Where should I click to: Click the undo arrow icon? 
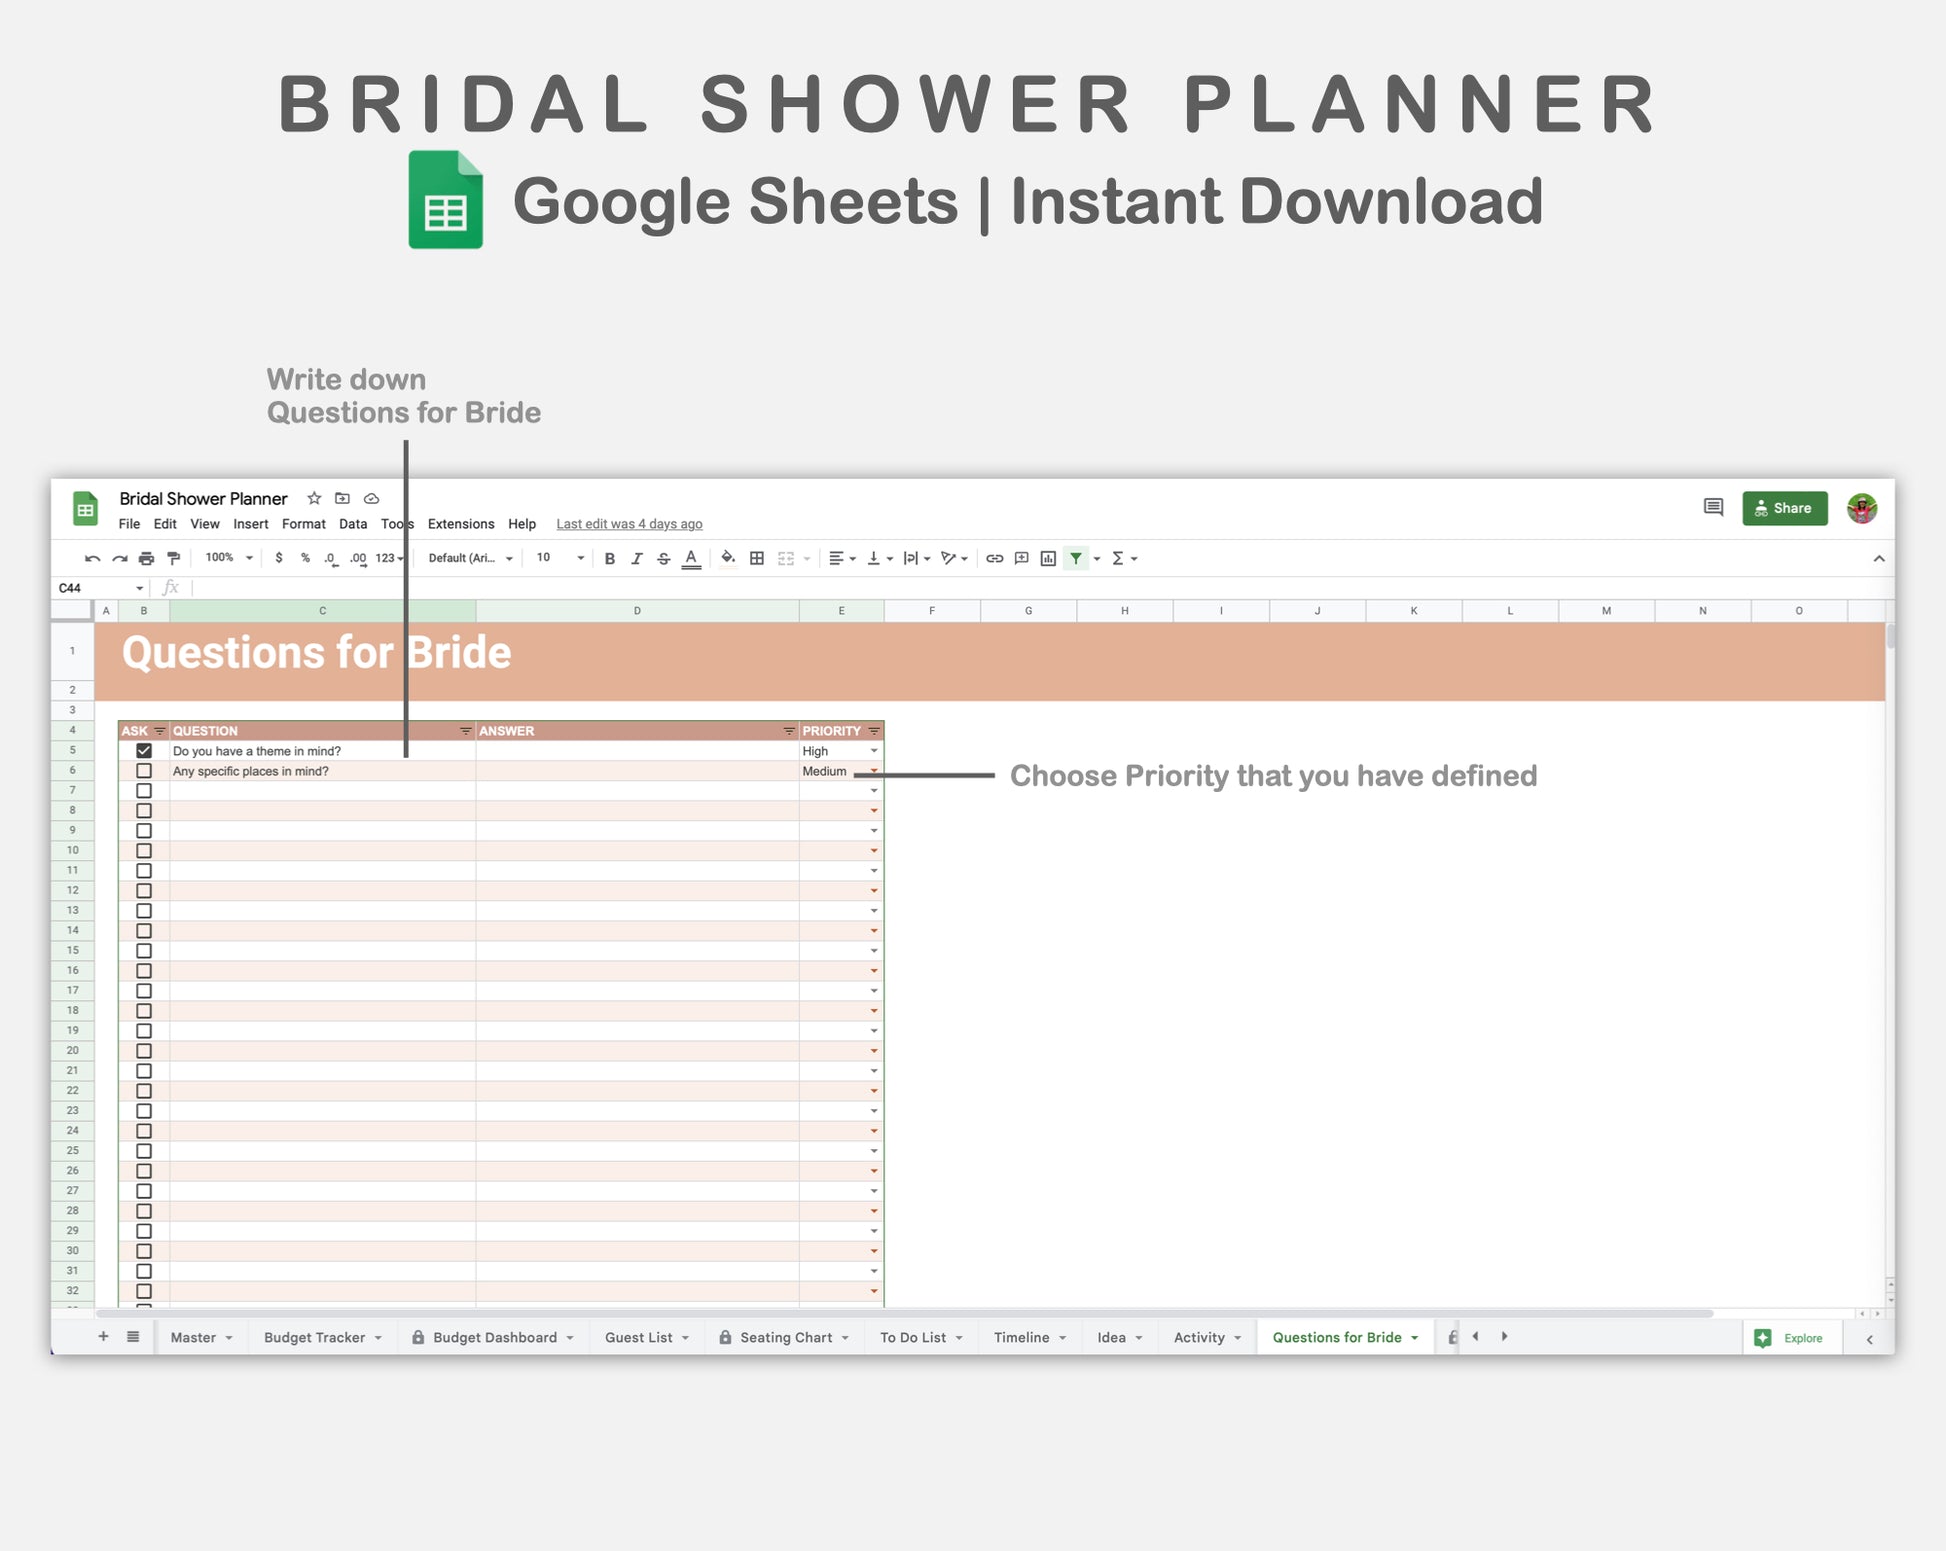[x=92, y=559]
